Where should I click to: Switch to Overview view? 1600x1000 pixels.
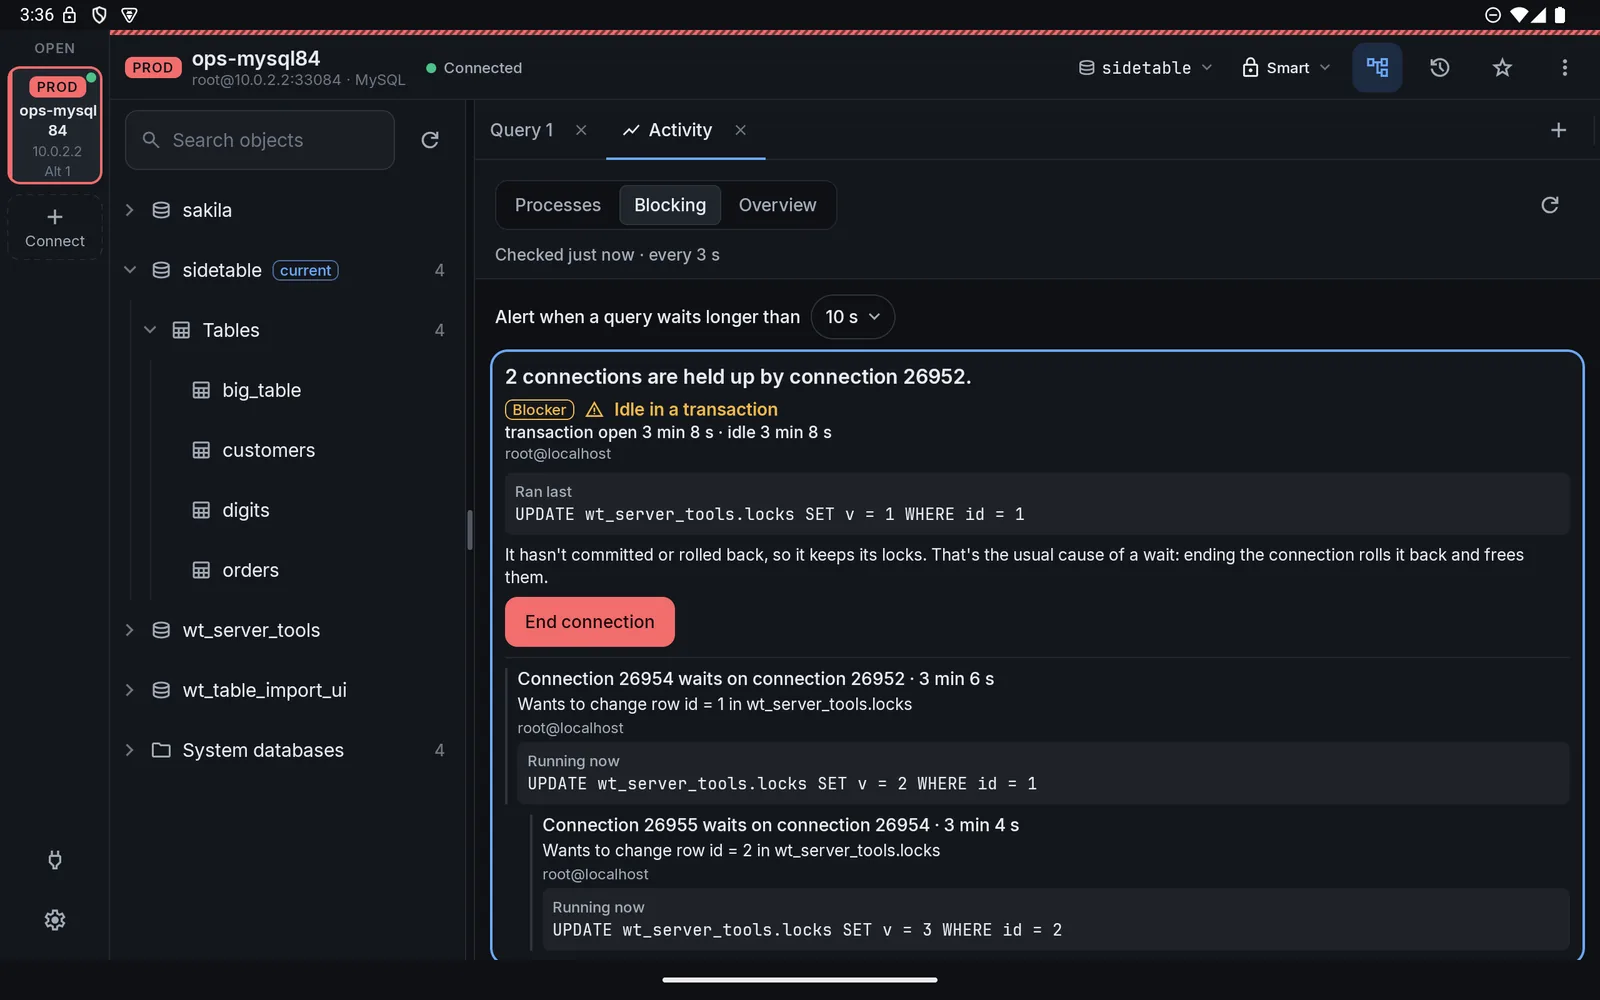click(777, 205)
